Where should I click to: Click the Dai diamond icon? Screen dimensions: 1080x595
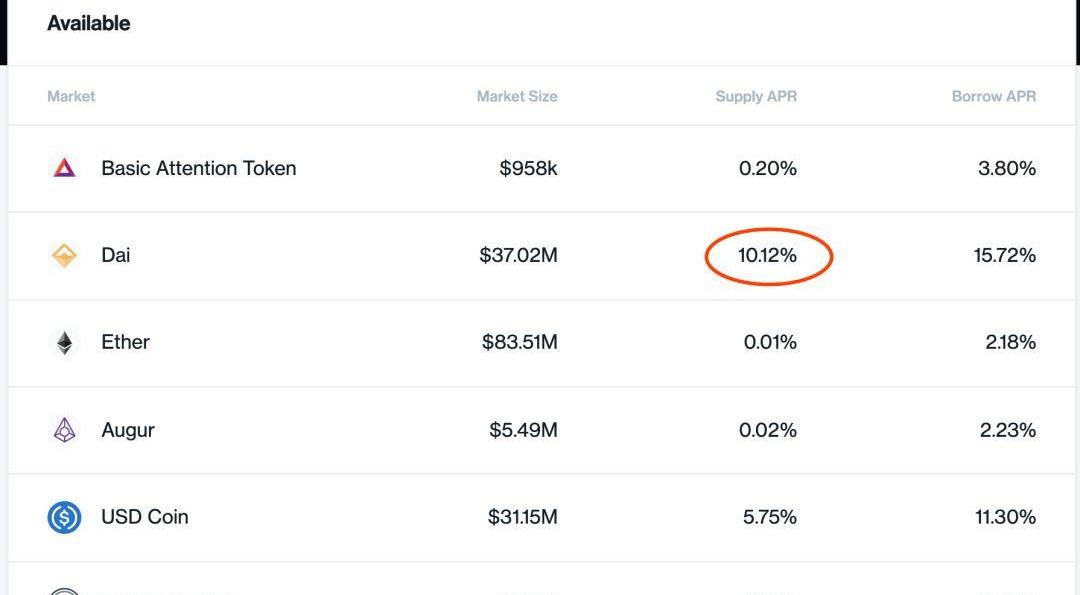(64, 255)
